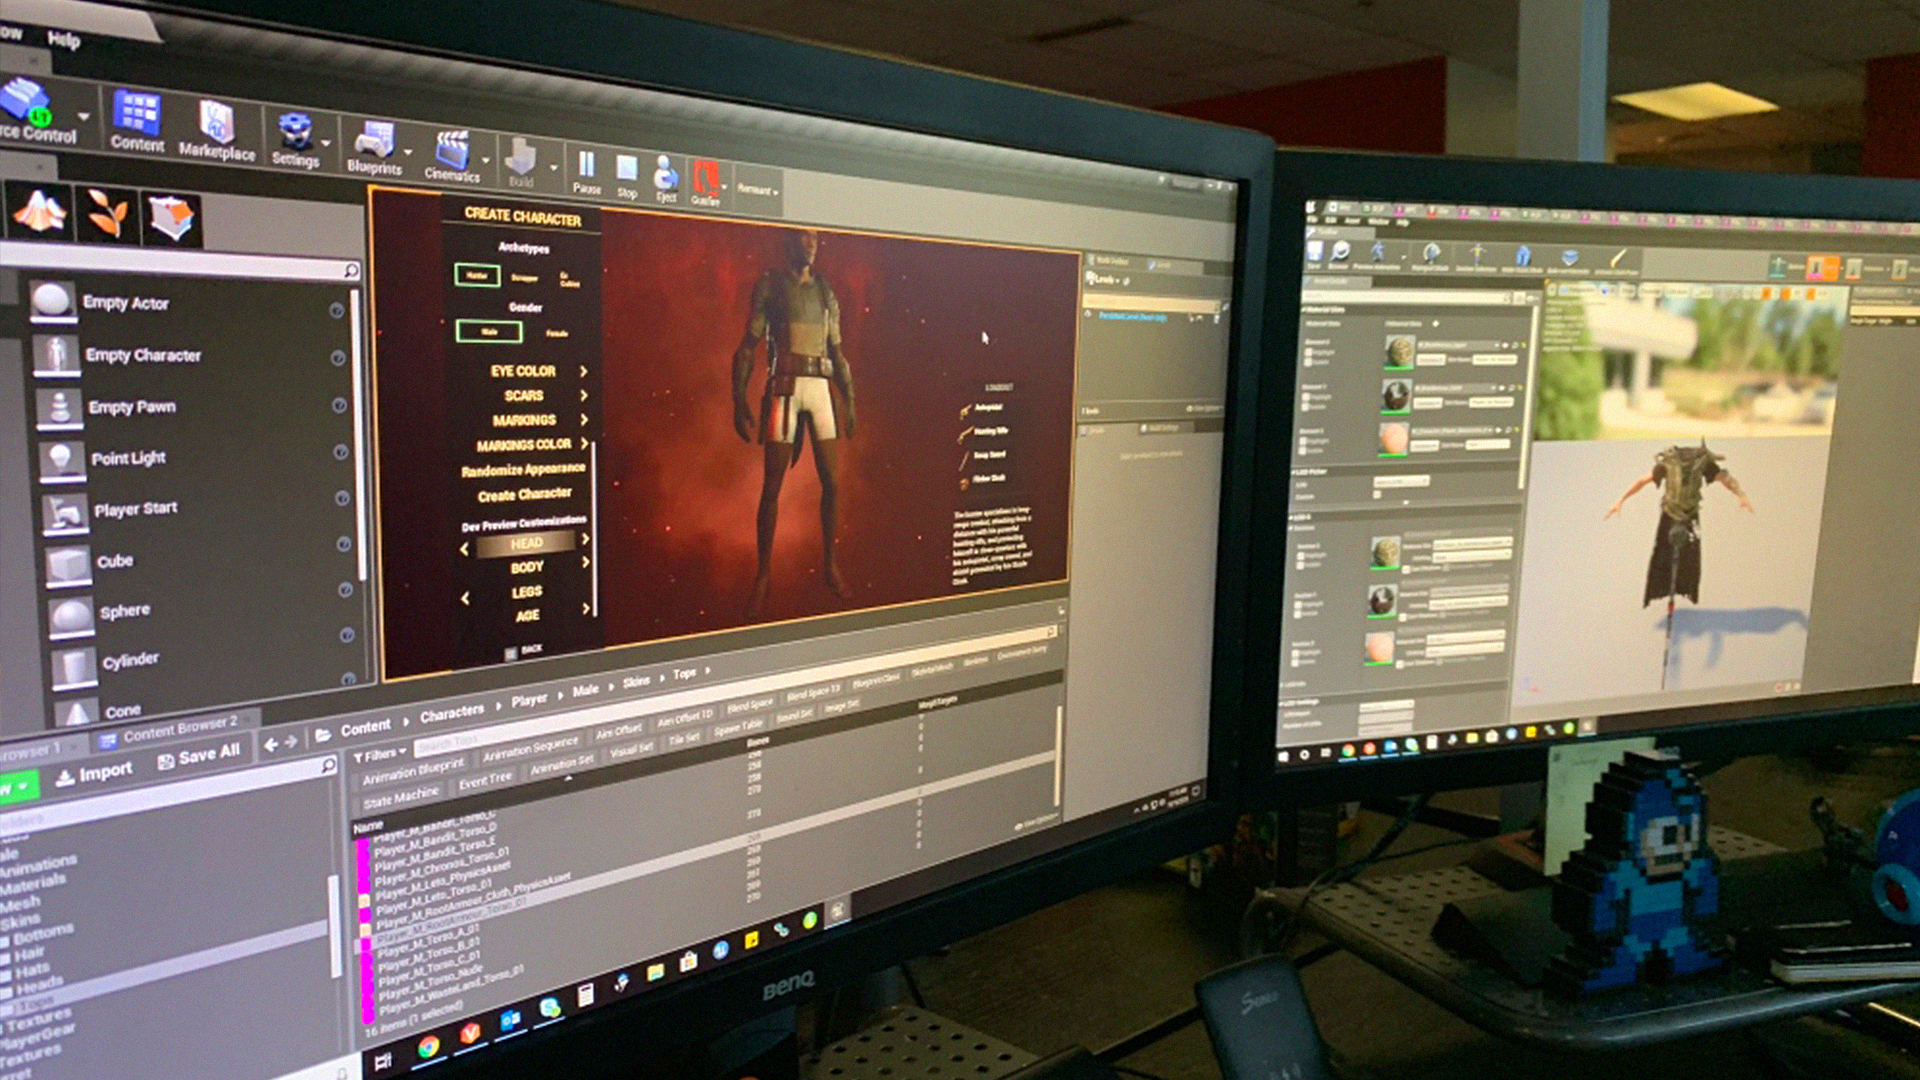
Task: Open Outlook from the left monitor taskbar
Action: coord(510,1020)
